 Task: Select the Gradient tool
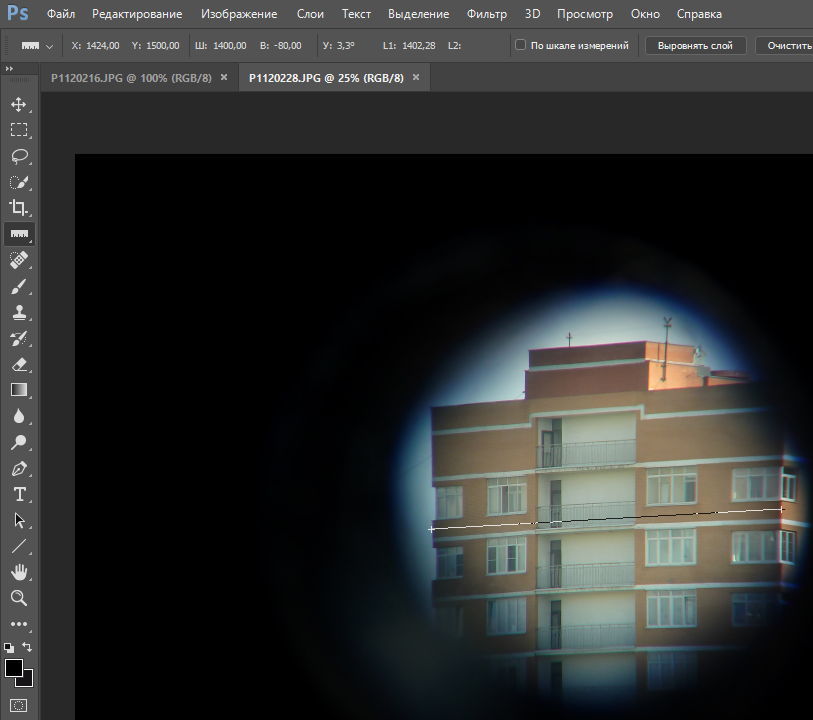pos(19,390)
